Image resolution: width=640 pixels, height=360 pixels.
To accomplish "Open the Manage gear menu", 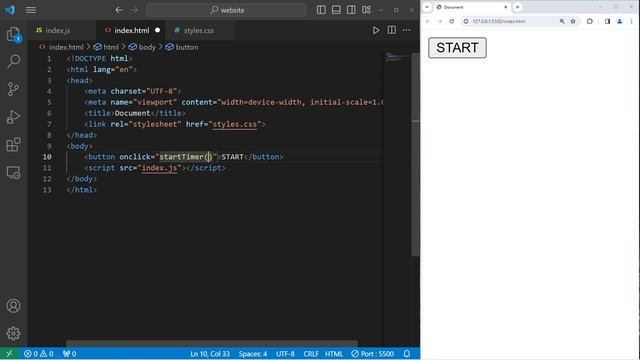I will click(x=13, y=333).
